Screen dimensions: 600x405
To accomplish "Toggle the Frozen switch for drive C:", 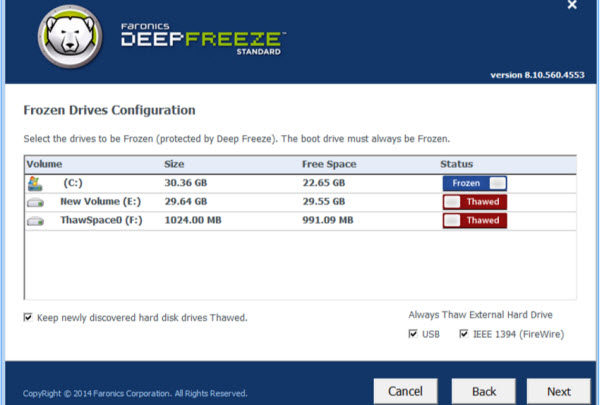I will pyautogui.click(x=475, y=183).
